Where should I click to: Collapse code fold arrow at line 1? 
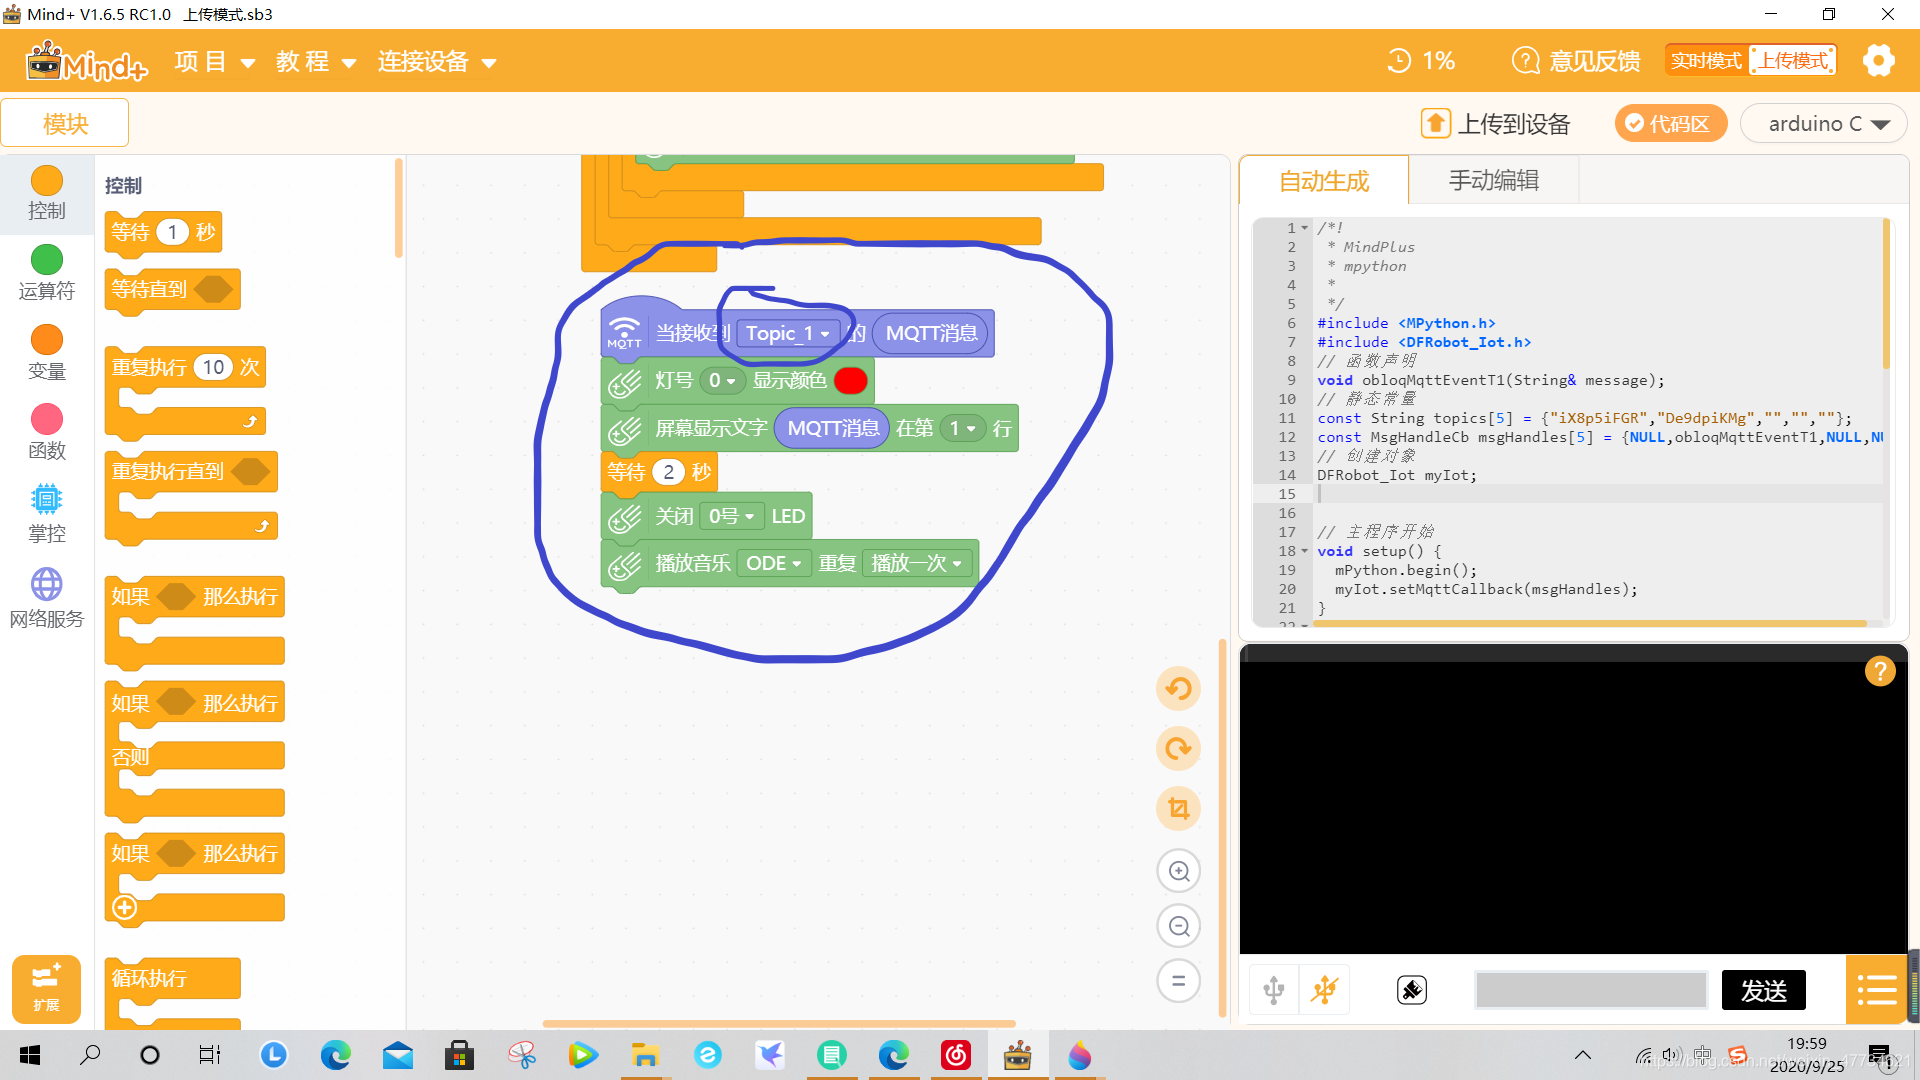pyautogui.click(x=1305, y=229)
